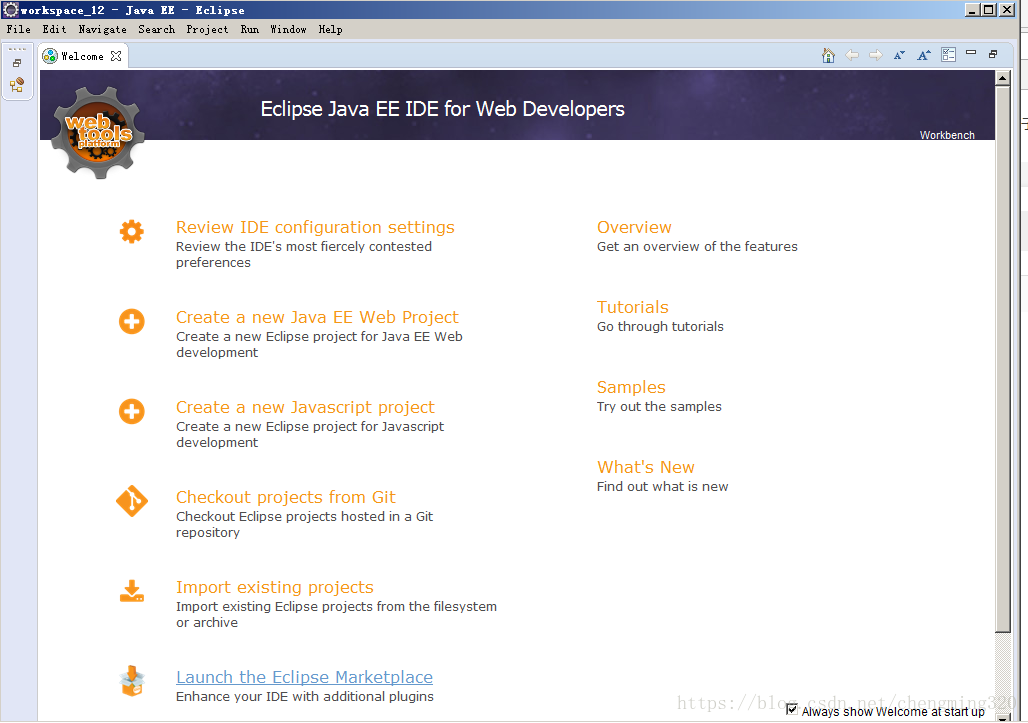The image size is (1028, 723).
Task: Click the Git diamond icon
Action: tap(132, 501)
